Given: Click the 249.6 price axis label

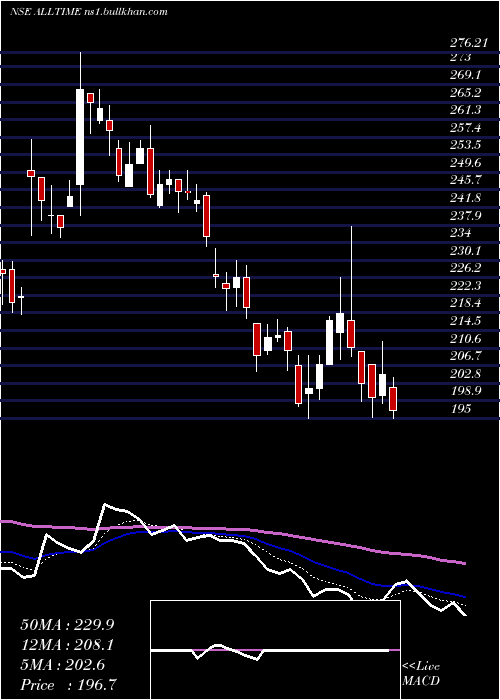Looking at the screenshot, I should pyautogui.click(x=465, y=163).
